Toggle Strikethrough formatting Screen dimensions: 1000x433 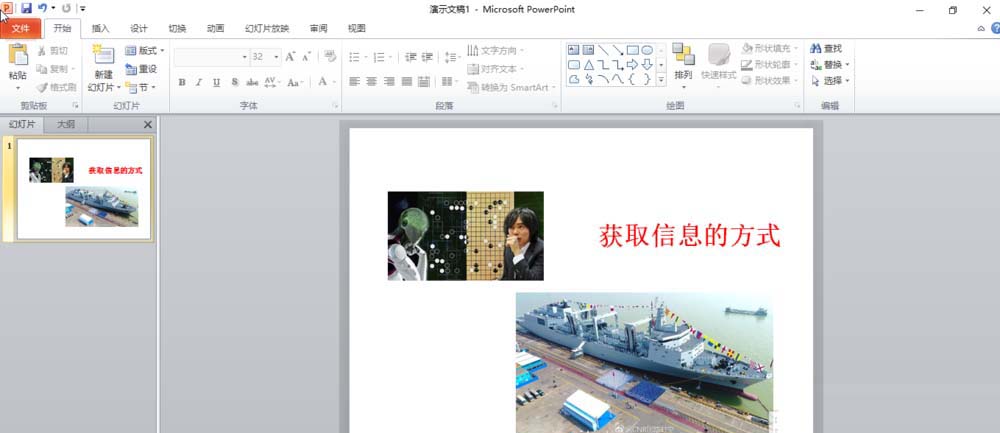tap(252, 82)
